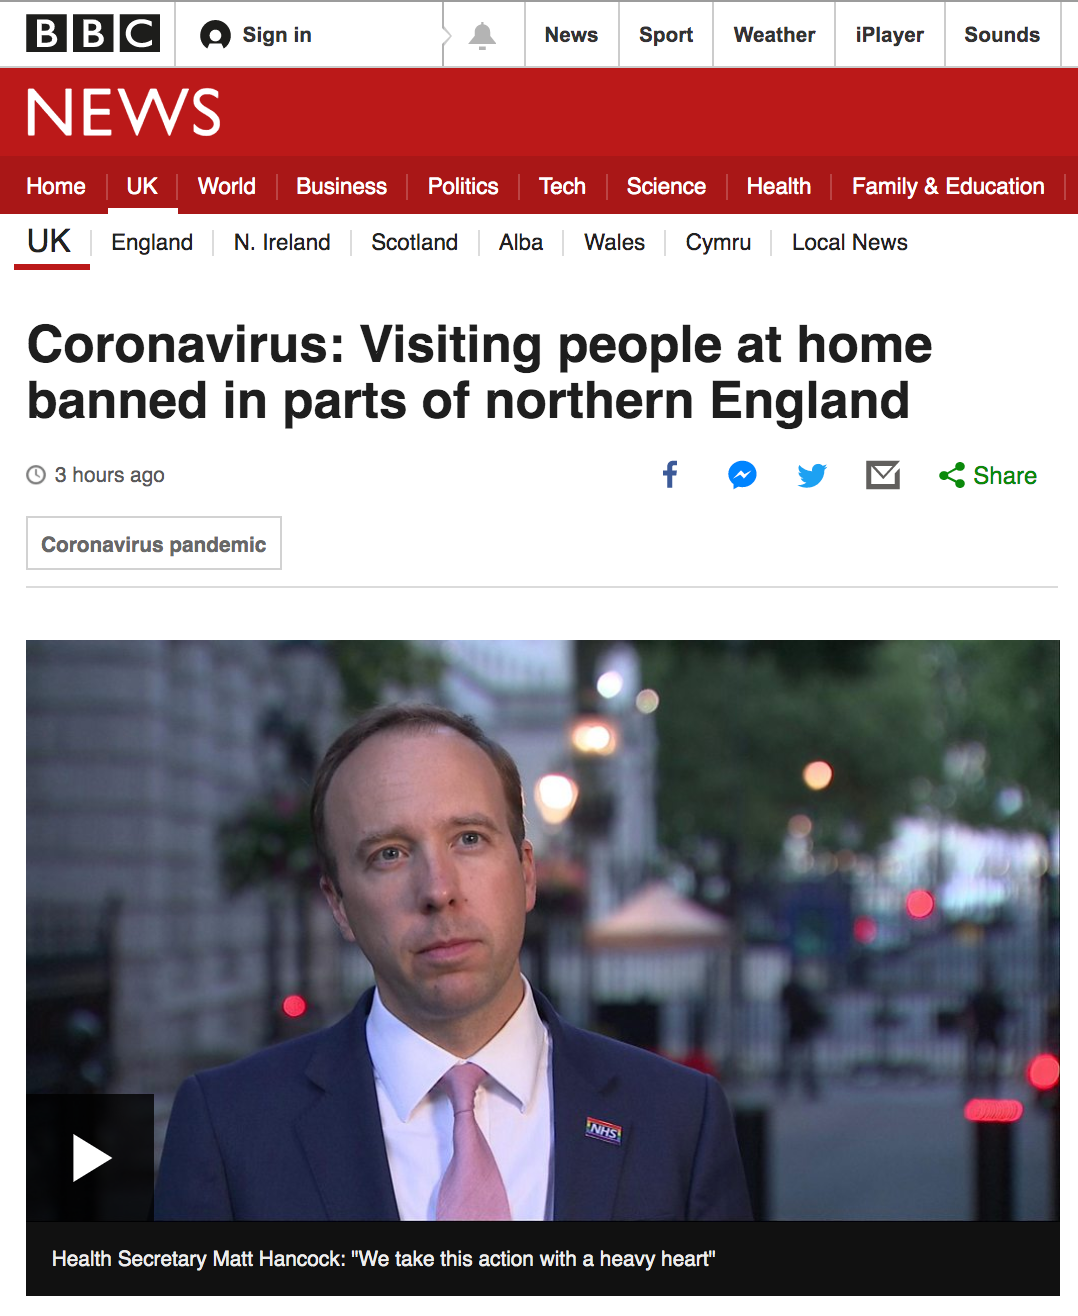Switch to the Politics news section

pyautogui.click(x=463, y=186)
